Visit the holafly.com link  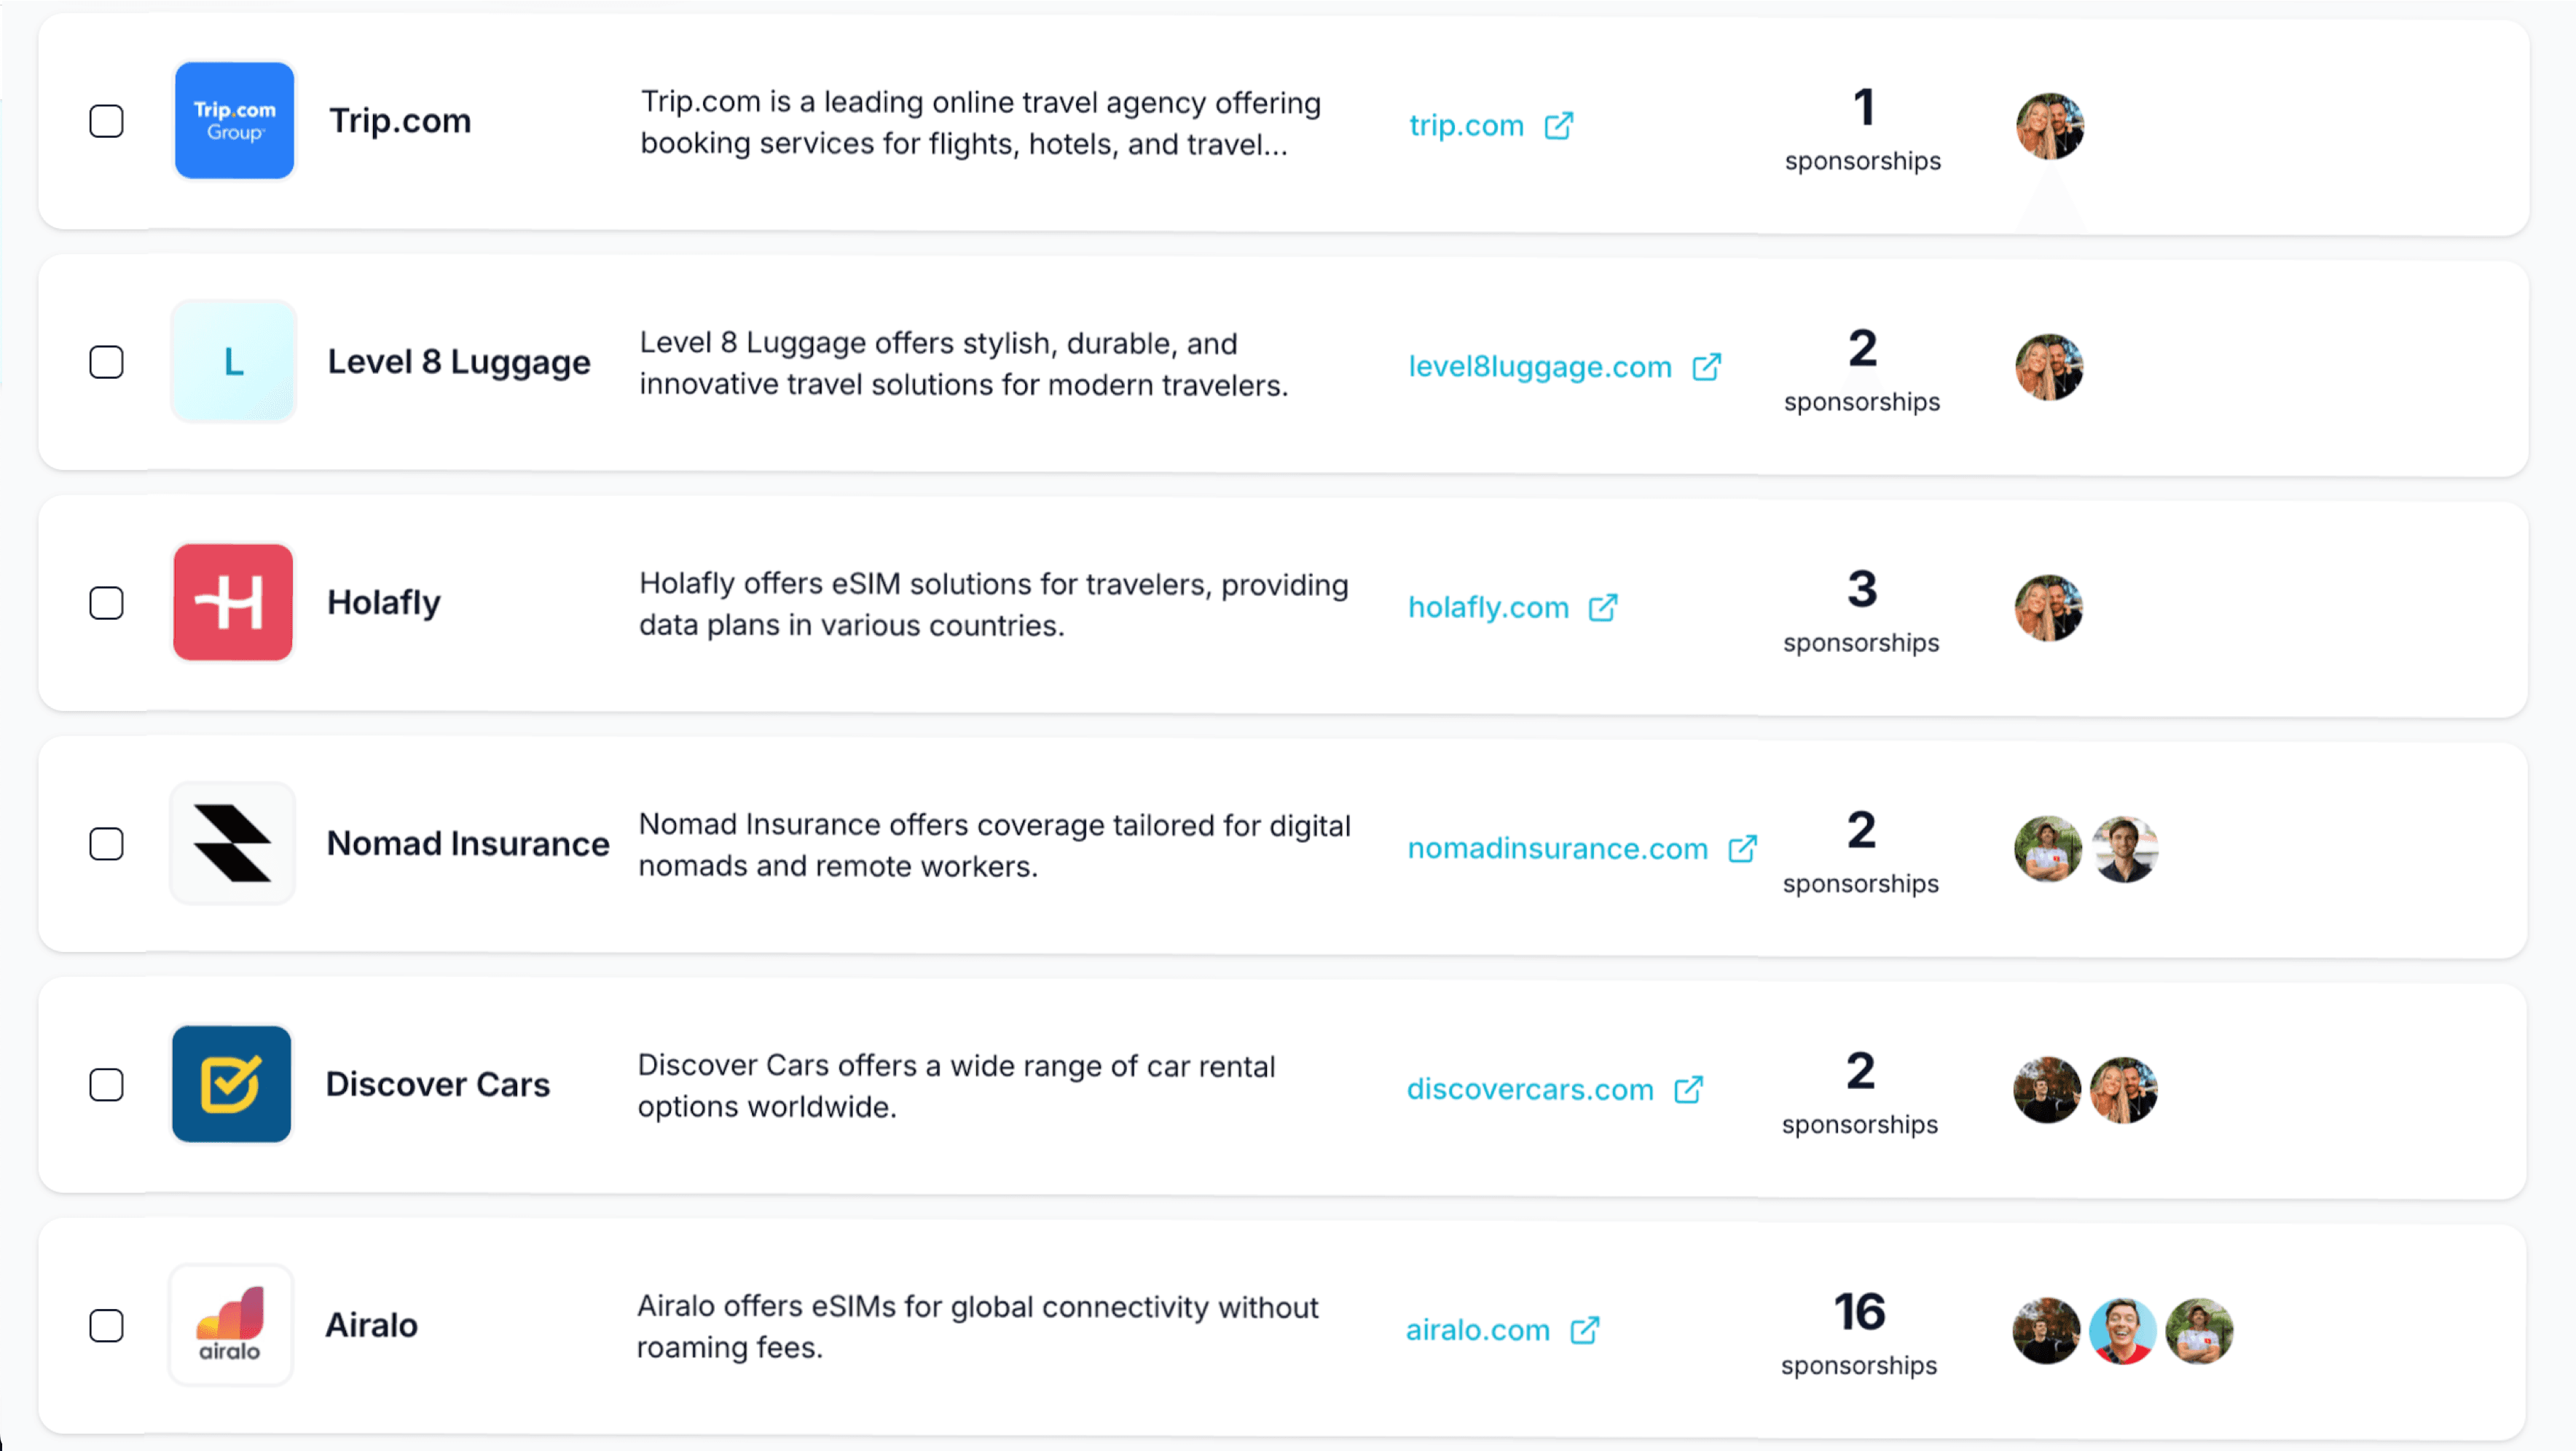pos(1488,608)
